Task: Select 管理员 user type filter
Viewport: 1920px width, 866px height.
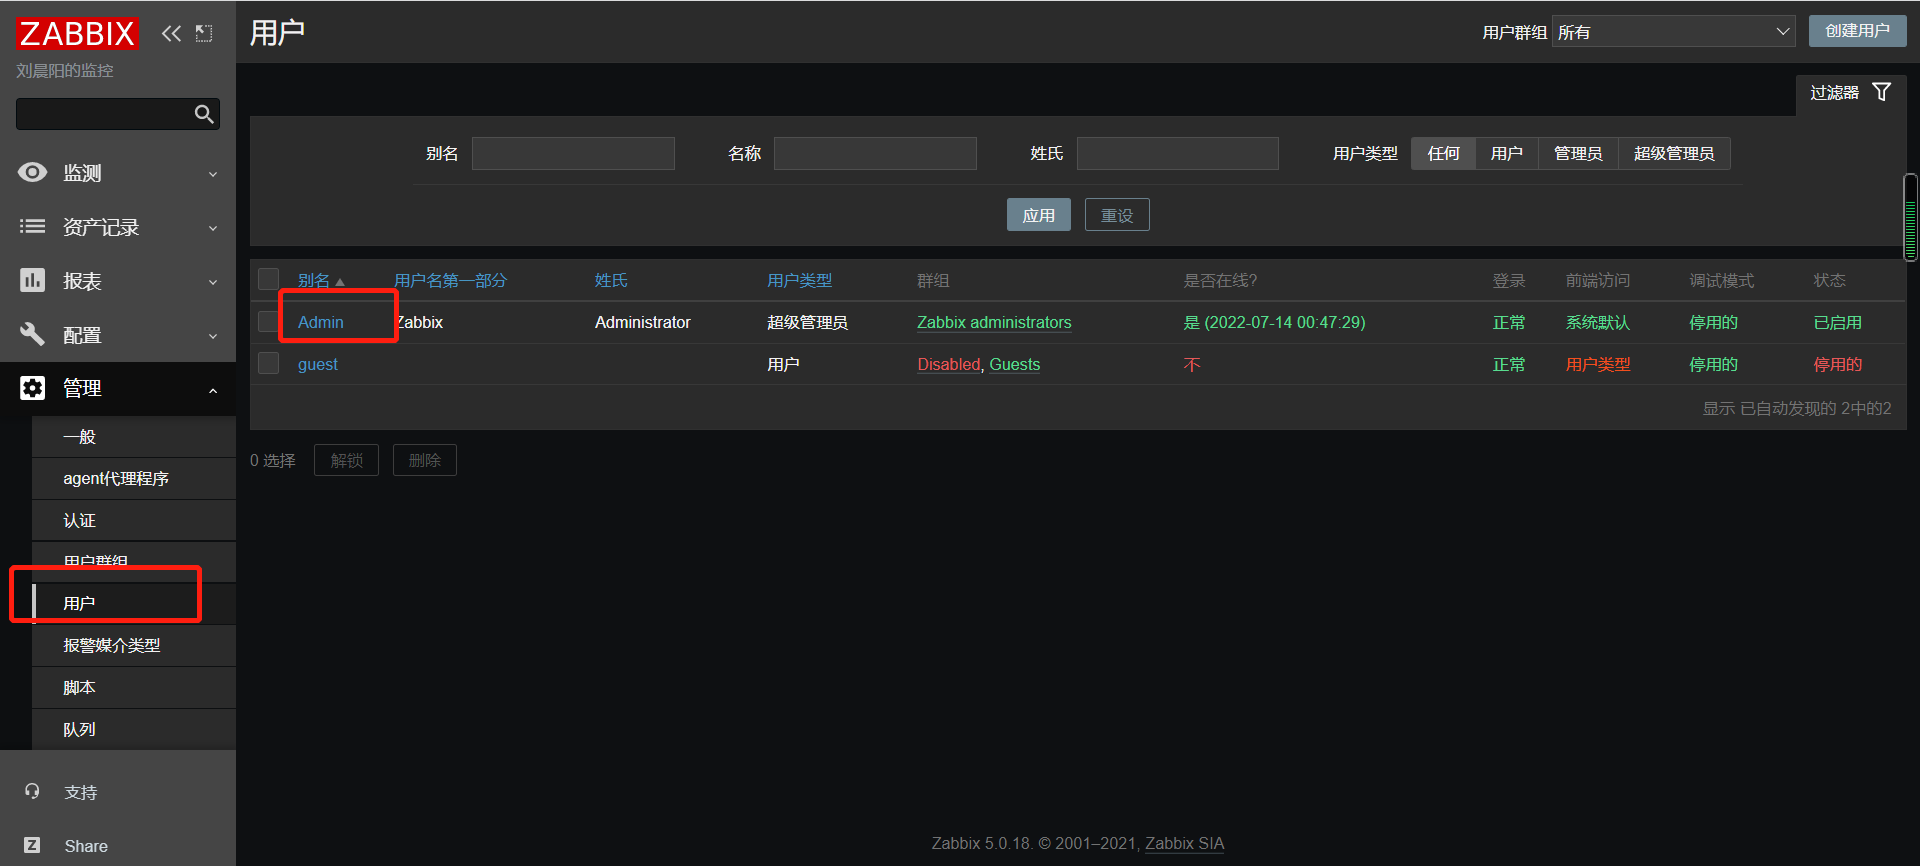Action: [1578, 153]
